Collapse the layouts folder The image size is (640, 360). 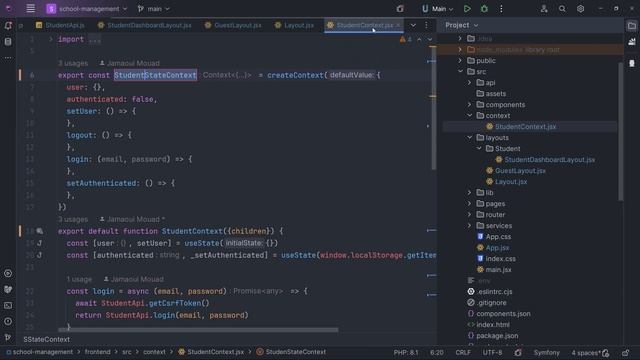(x=469, y=138)
